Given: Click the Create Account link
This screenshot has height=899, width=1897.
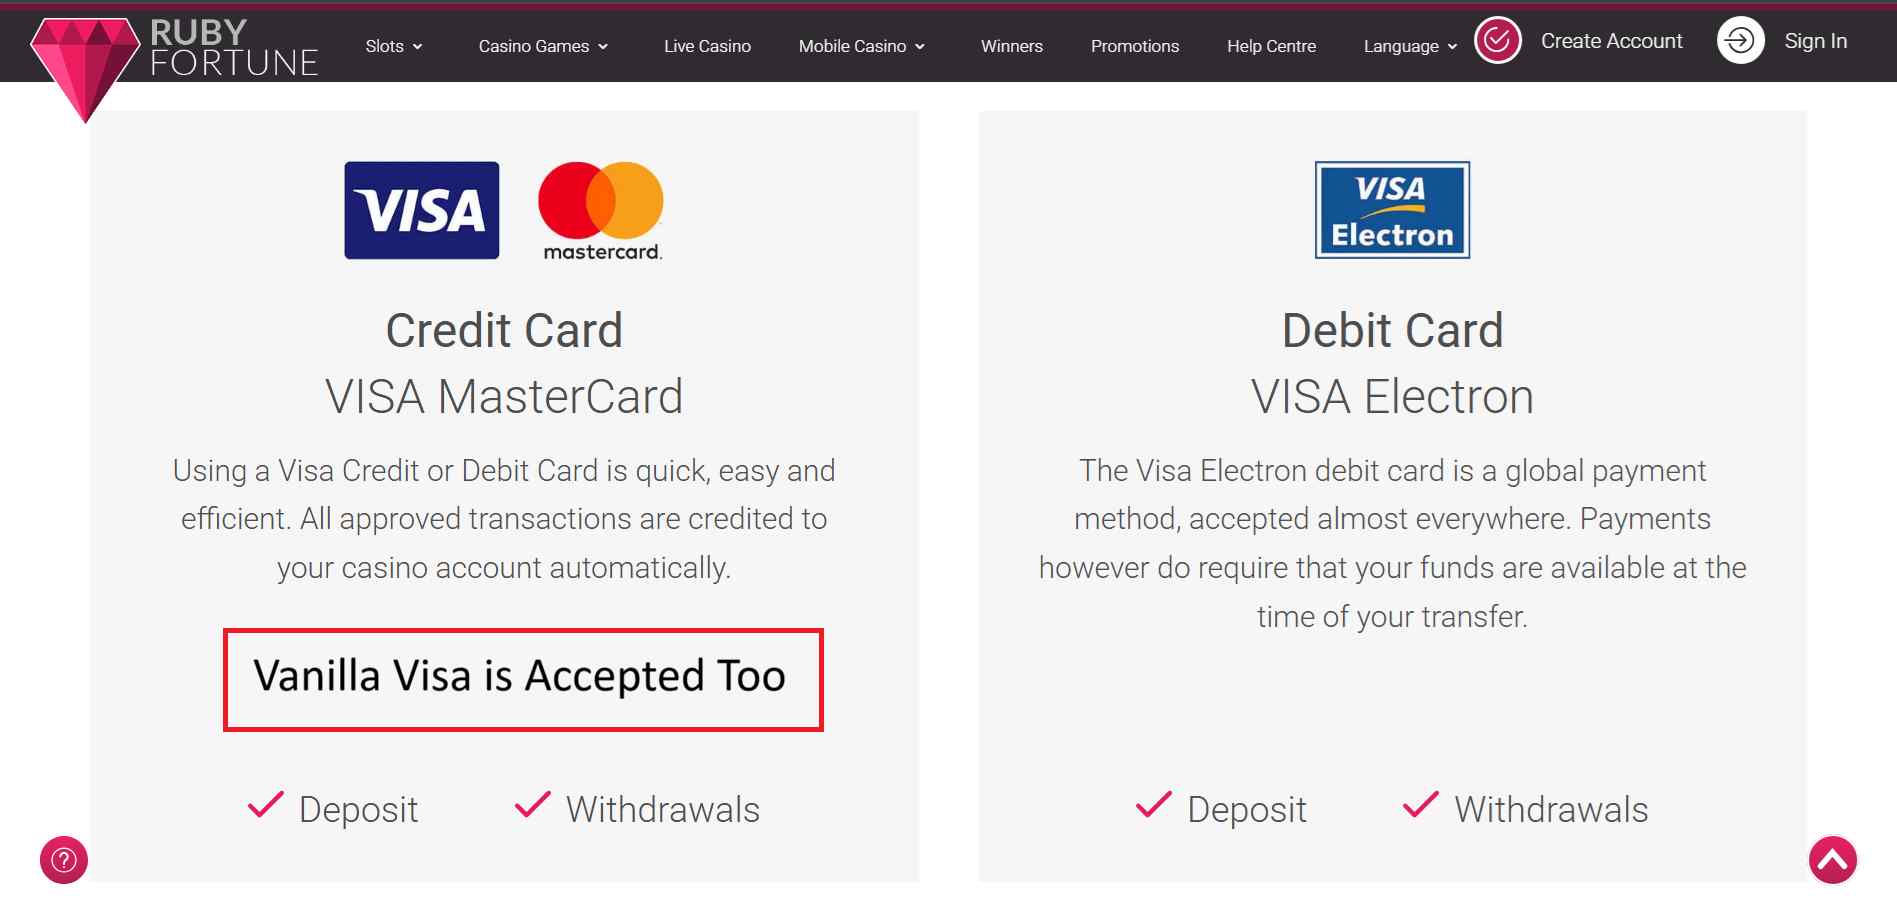Looking at the screenshot, I should pyautogui.click(x=1611, y=41).
